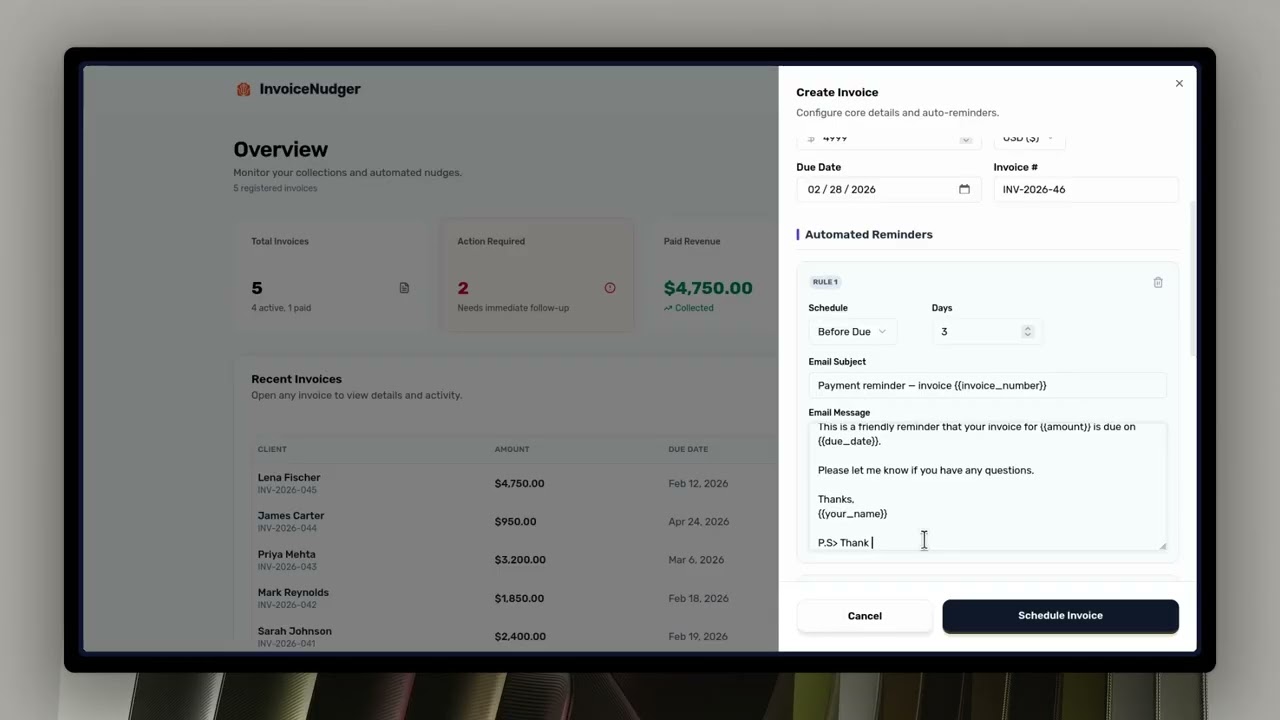Image resolution: width=1280 pixels, height=720 pixels.
Task: Click the InvoiceNudger logo icon
Action: tap(243, 89)
